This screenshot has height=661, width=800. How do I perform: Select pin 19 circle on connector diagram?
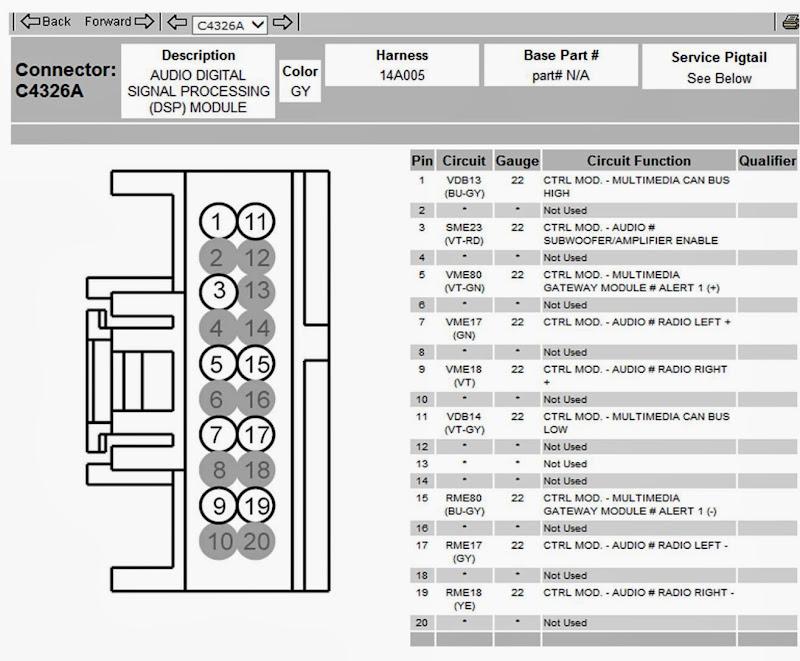point(256,506)
